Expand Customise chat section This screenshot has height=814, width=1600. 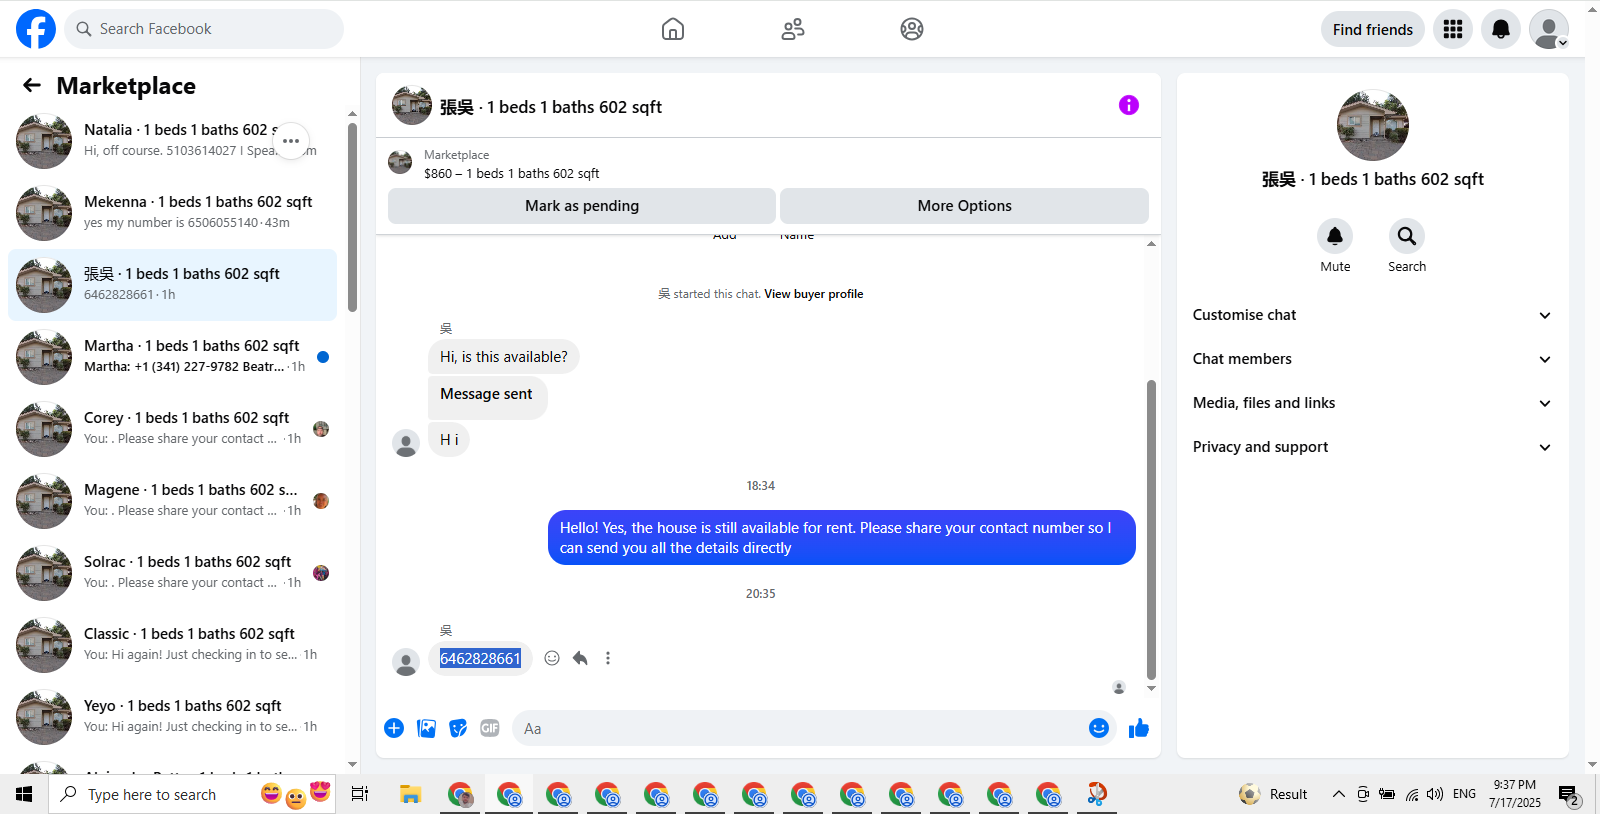point(1372,315)
